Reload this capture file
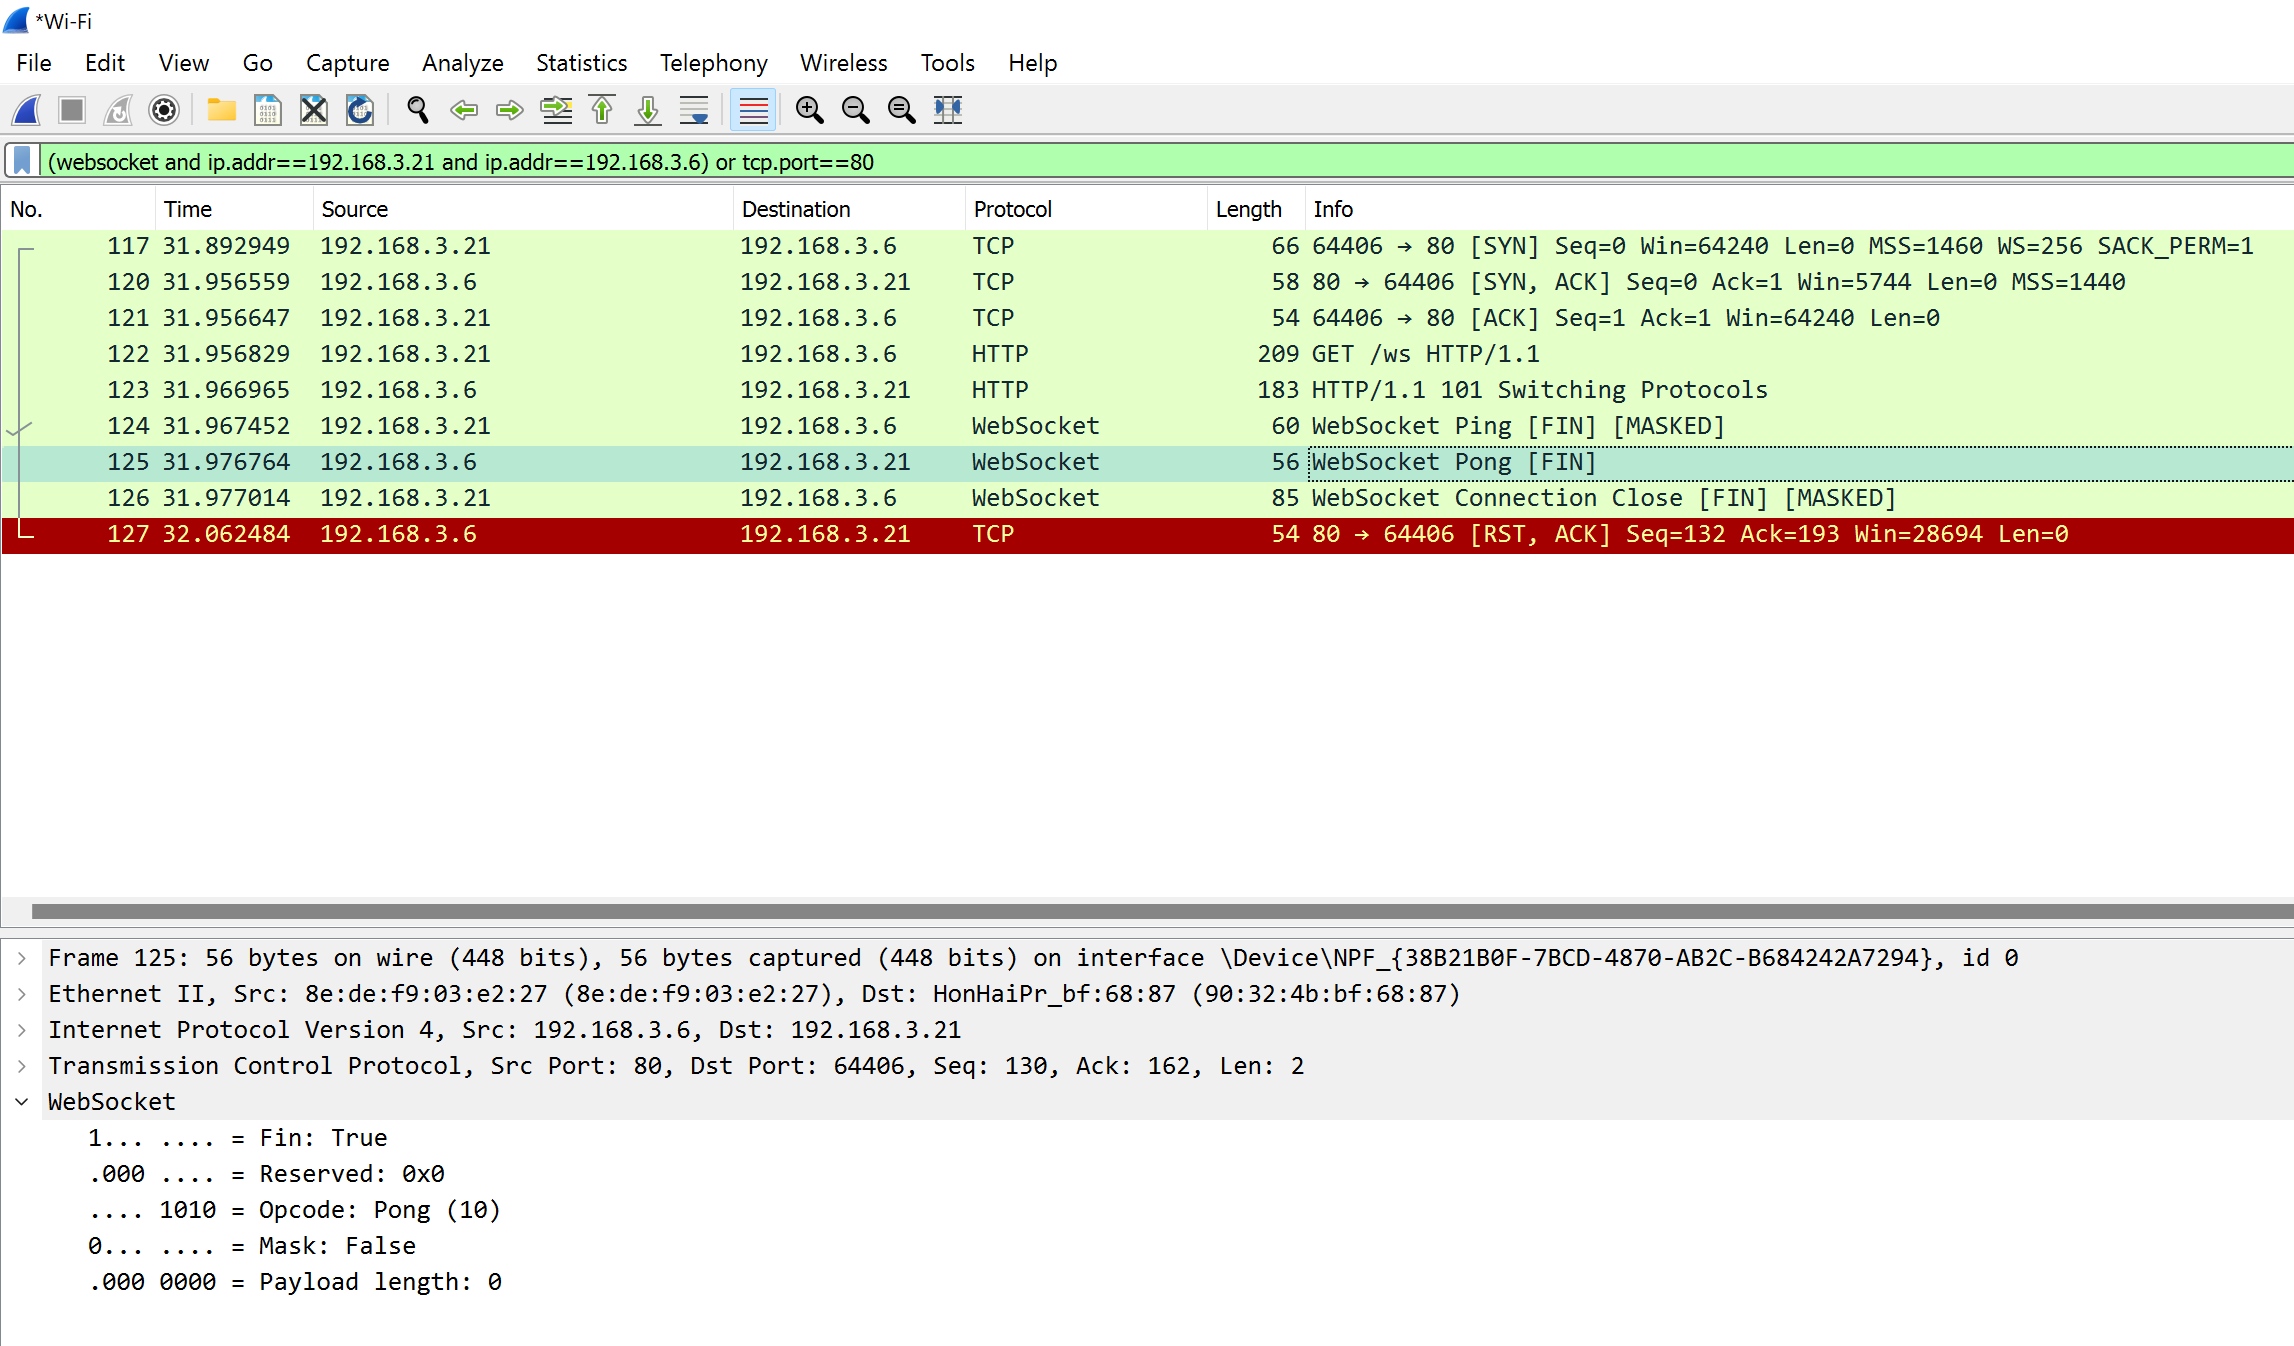Viewport: 2294px width, 1346px height. point(359,110)
